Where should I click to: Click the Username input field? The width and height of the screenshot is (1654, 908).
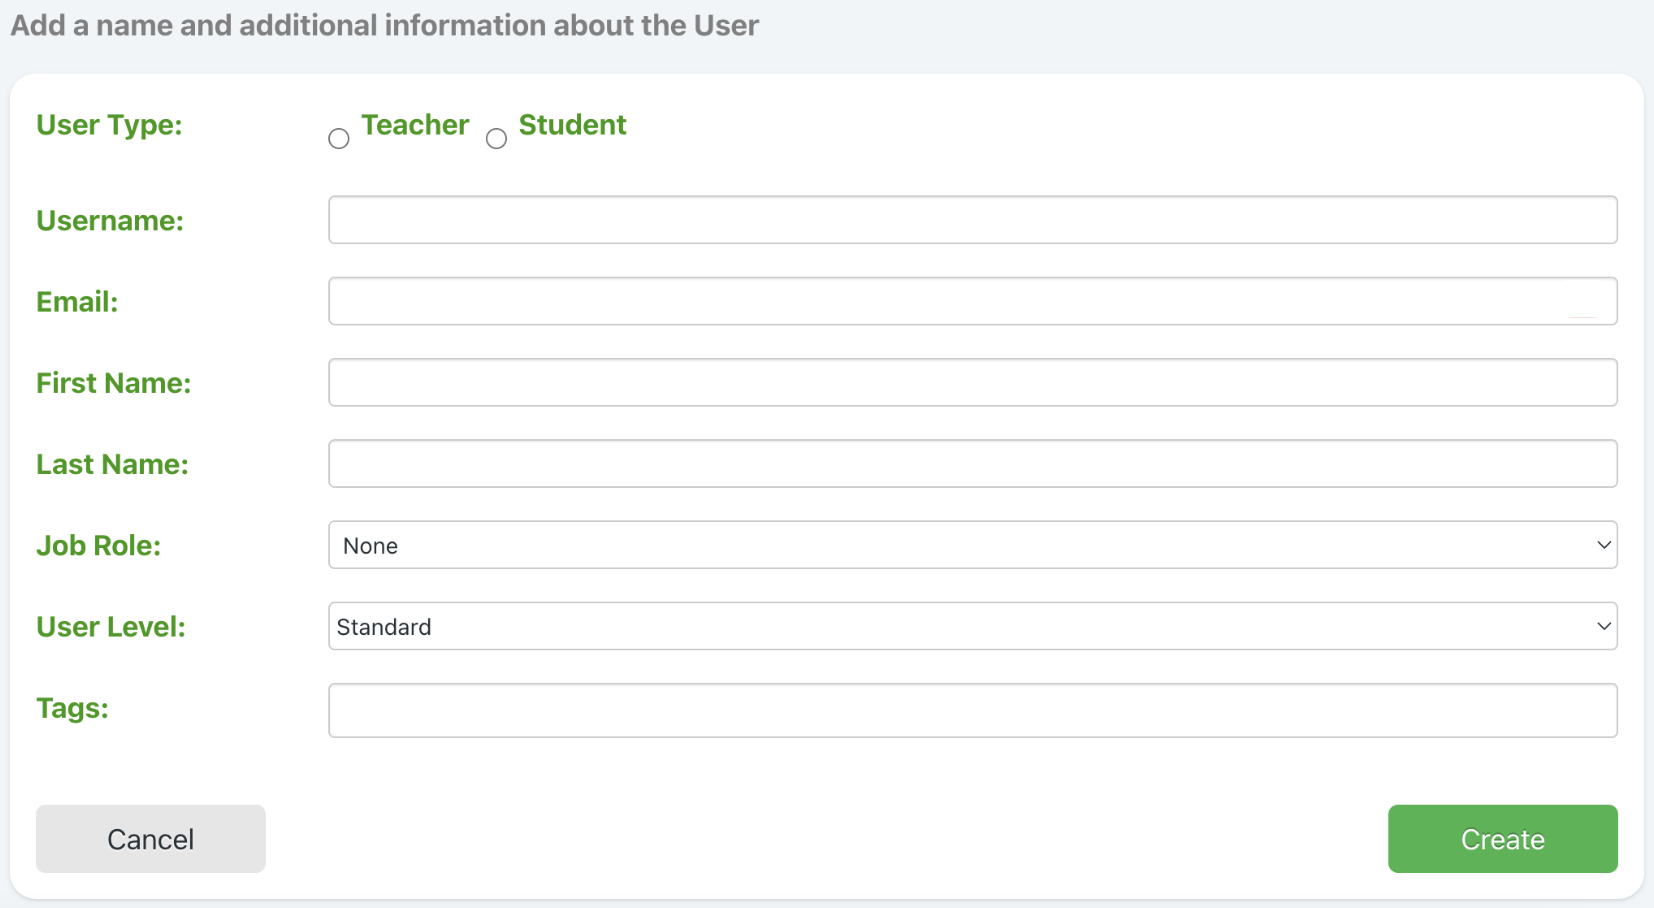point(972,220)
